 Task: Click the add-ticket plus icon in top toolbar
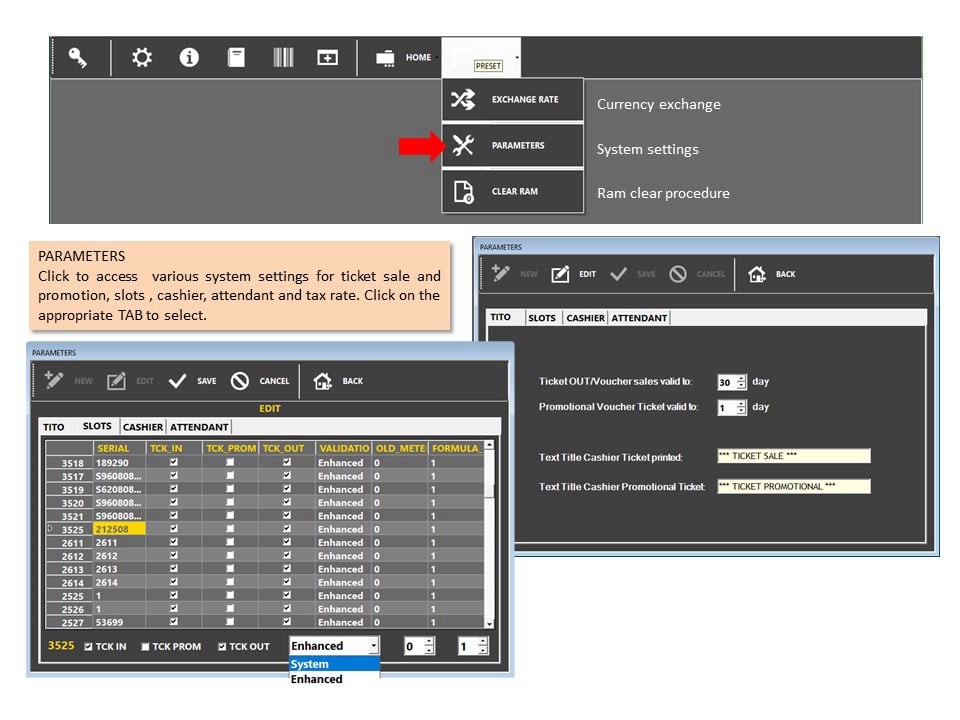[x=328, y=58]
